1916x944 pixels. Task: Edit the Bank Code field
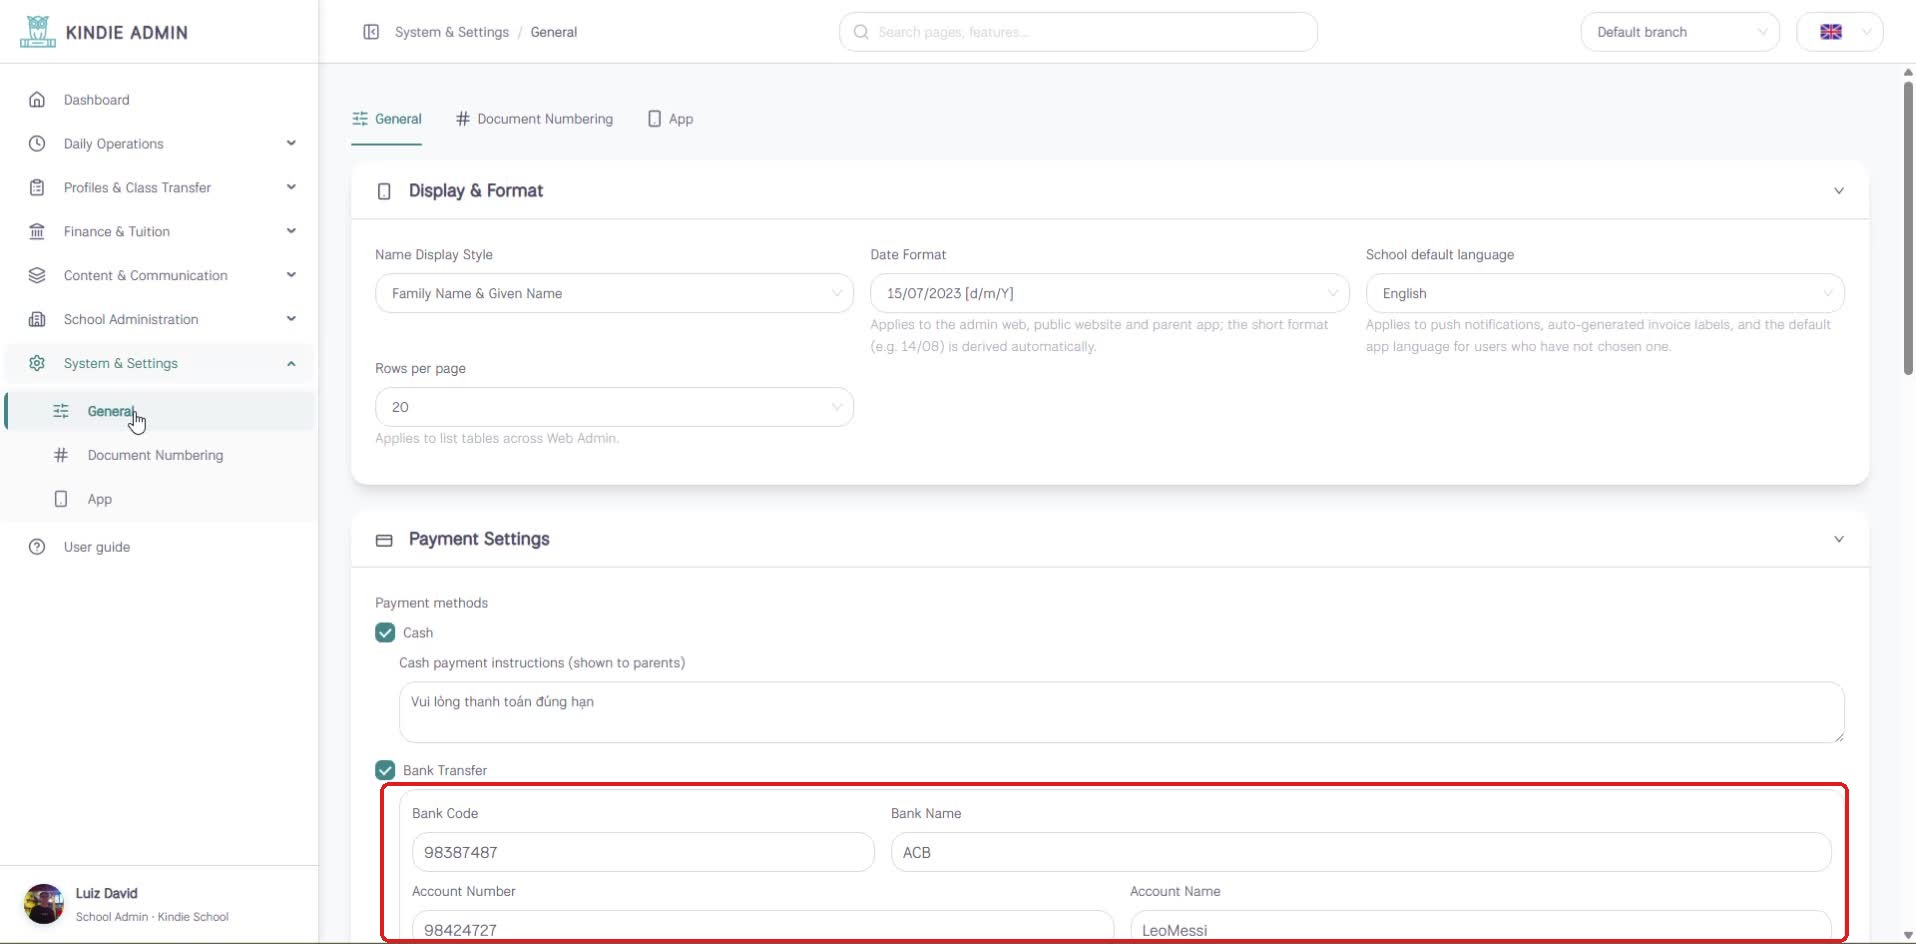pos(643,853)
